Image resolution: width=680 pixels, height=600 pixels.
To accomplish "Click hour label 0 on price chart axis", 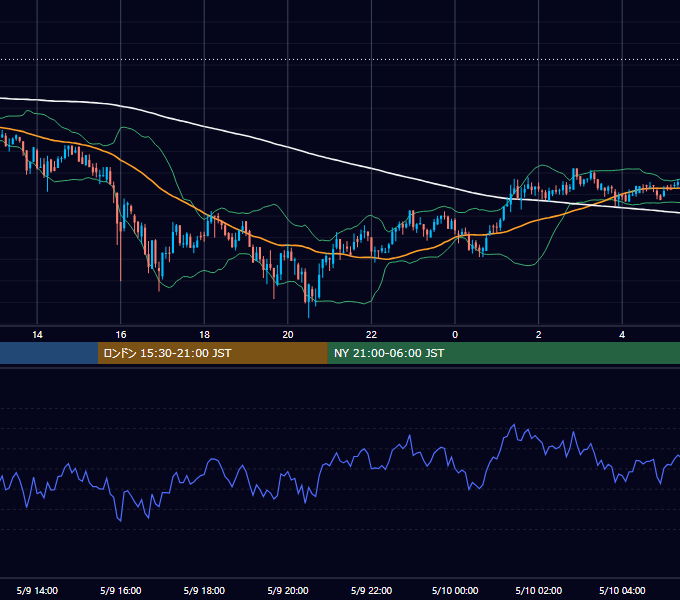I will coord(455,335).
